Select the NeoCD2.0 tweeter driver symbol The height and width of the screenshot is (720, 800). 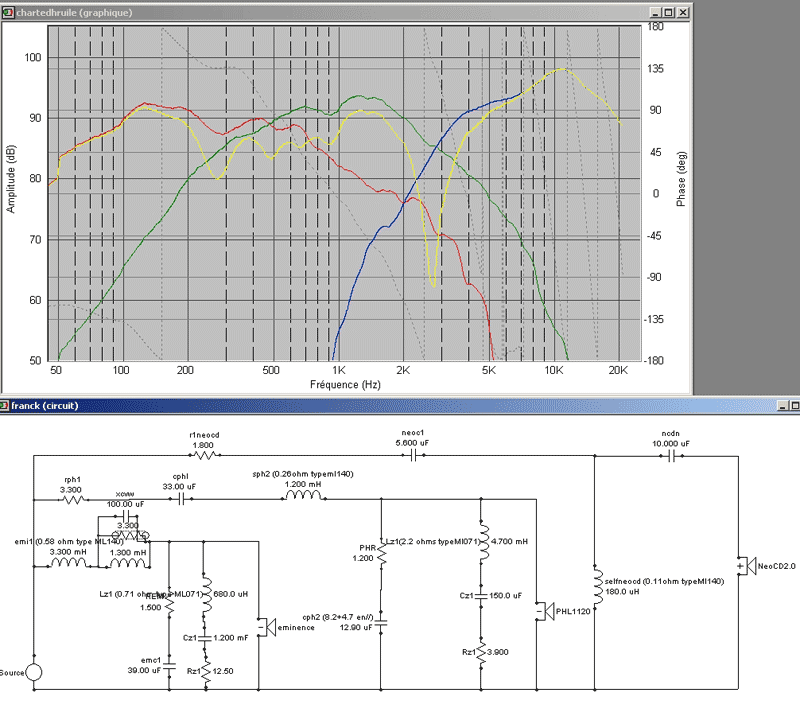pyautogui.click(x=746, y=566)
